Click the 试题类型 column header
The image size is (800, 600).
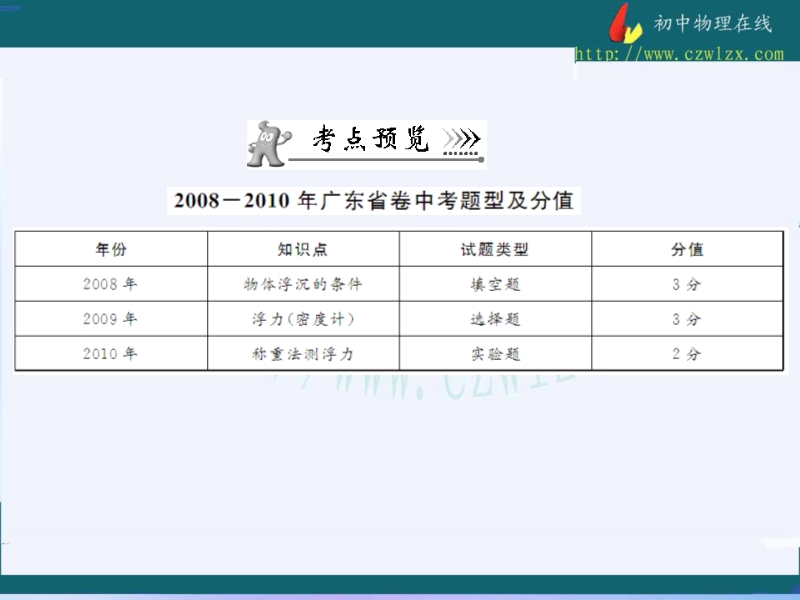[495, 249]
